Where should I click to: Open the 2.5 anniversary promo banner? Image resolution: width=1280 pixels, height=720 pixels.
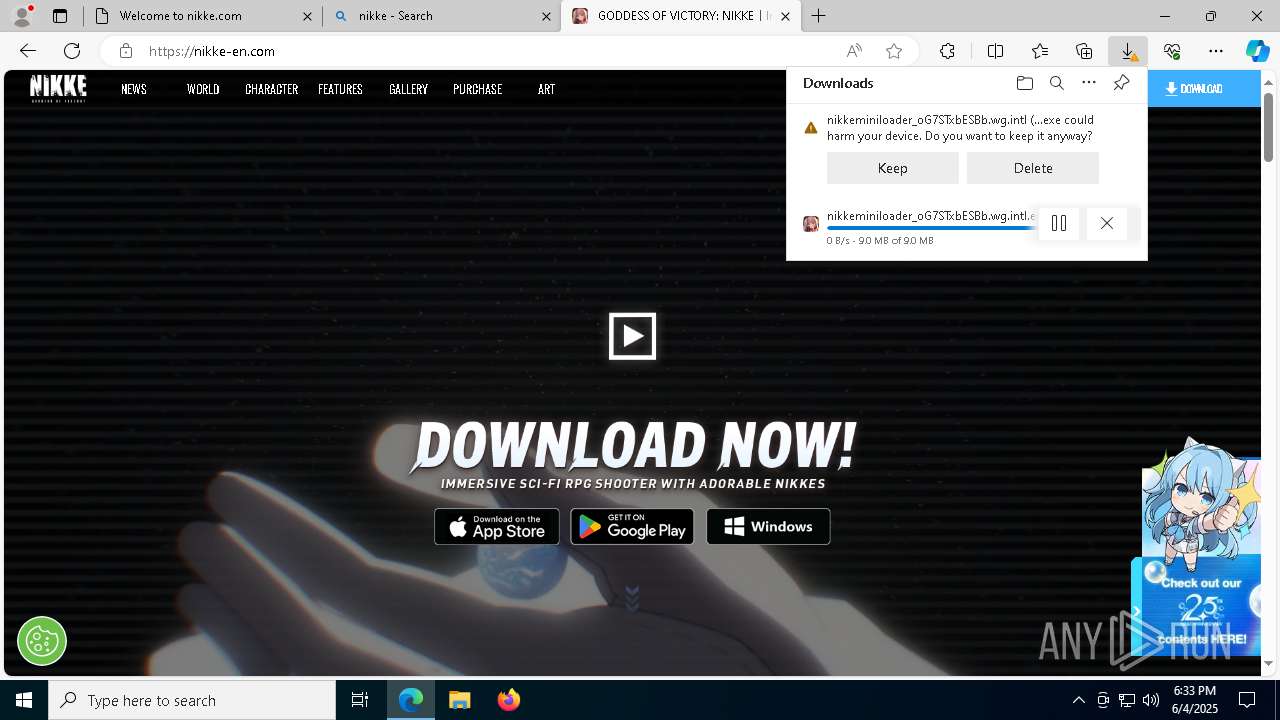point(1201,606)
